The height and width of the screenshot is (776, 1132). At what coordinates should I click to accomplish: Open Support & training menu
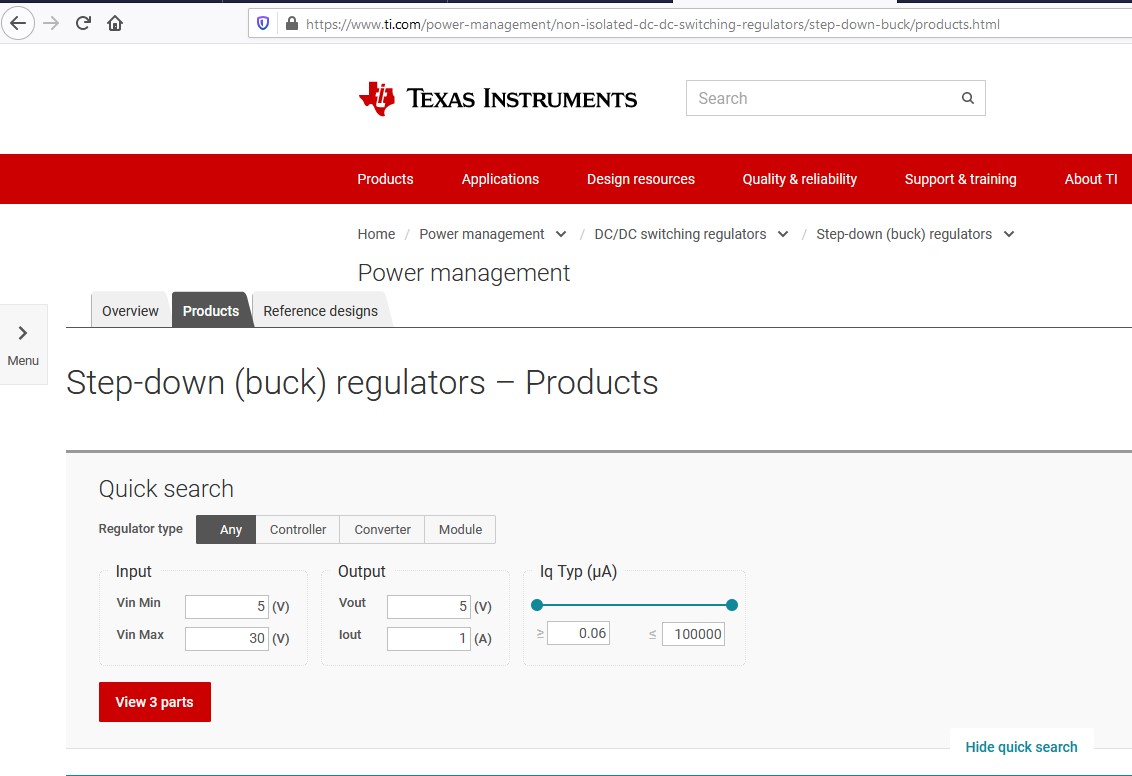tap(961, 179)
